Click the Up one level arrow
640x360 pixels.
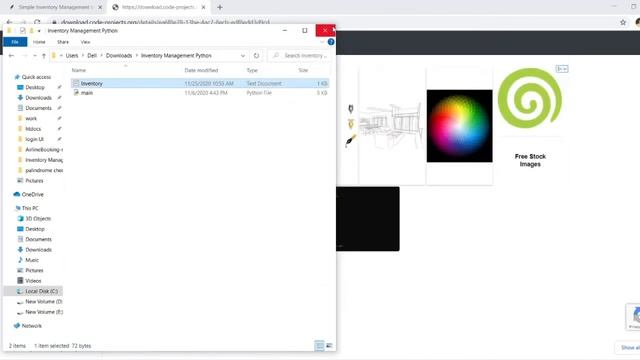[44, 56]
